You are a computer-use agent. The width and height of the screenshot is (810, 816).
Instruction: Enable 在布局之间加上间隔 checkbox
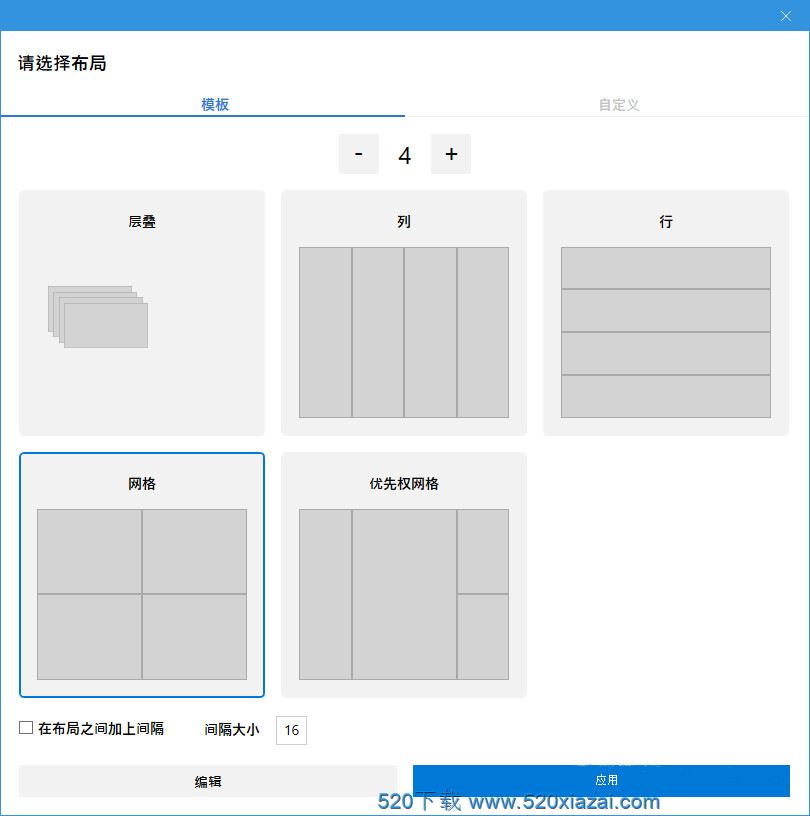coord(26,728)
